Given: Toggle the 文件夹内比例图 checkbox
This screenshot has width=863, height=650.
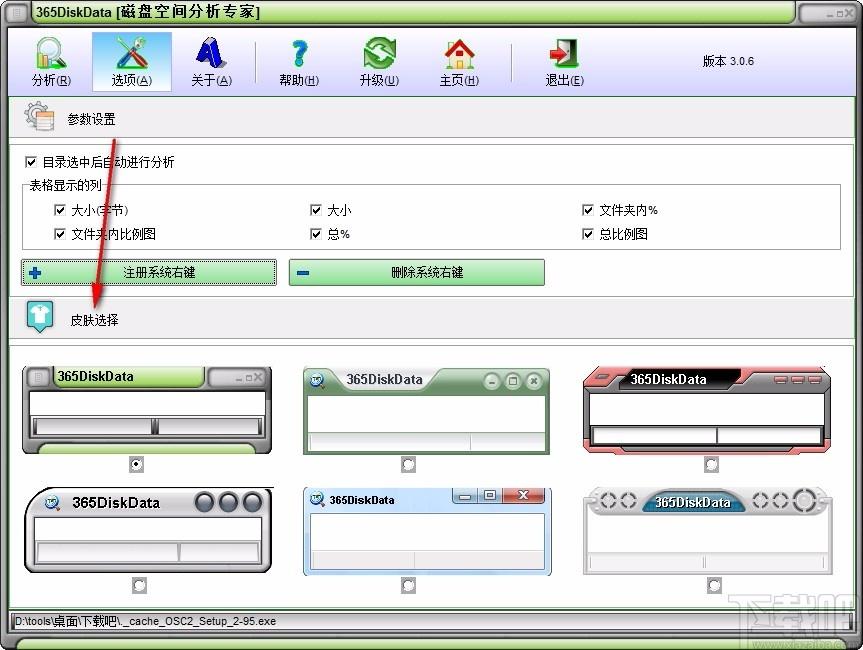Looking at the screenshot, I should coord(60,234).
